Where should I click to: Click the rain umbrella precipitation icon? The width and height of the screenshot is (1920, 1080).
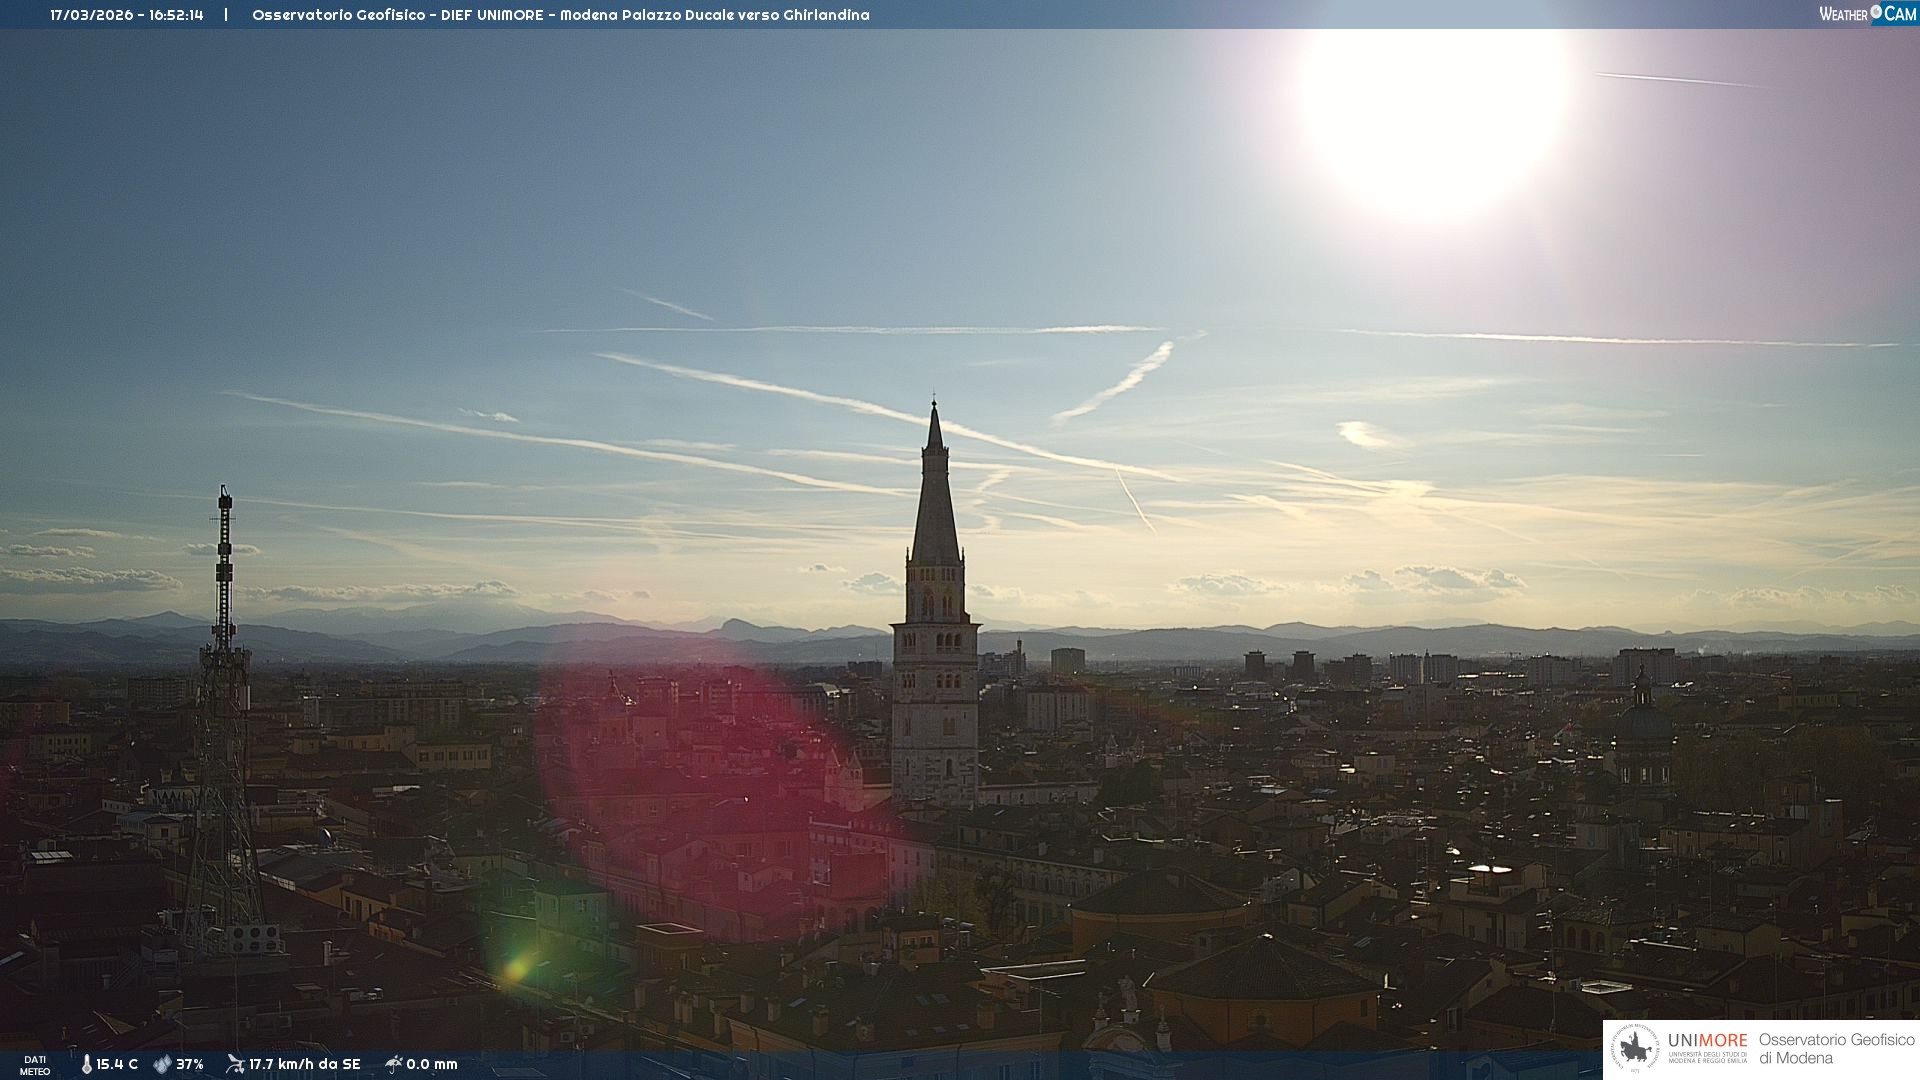pos(393,1064)
